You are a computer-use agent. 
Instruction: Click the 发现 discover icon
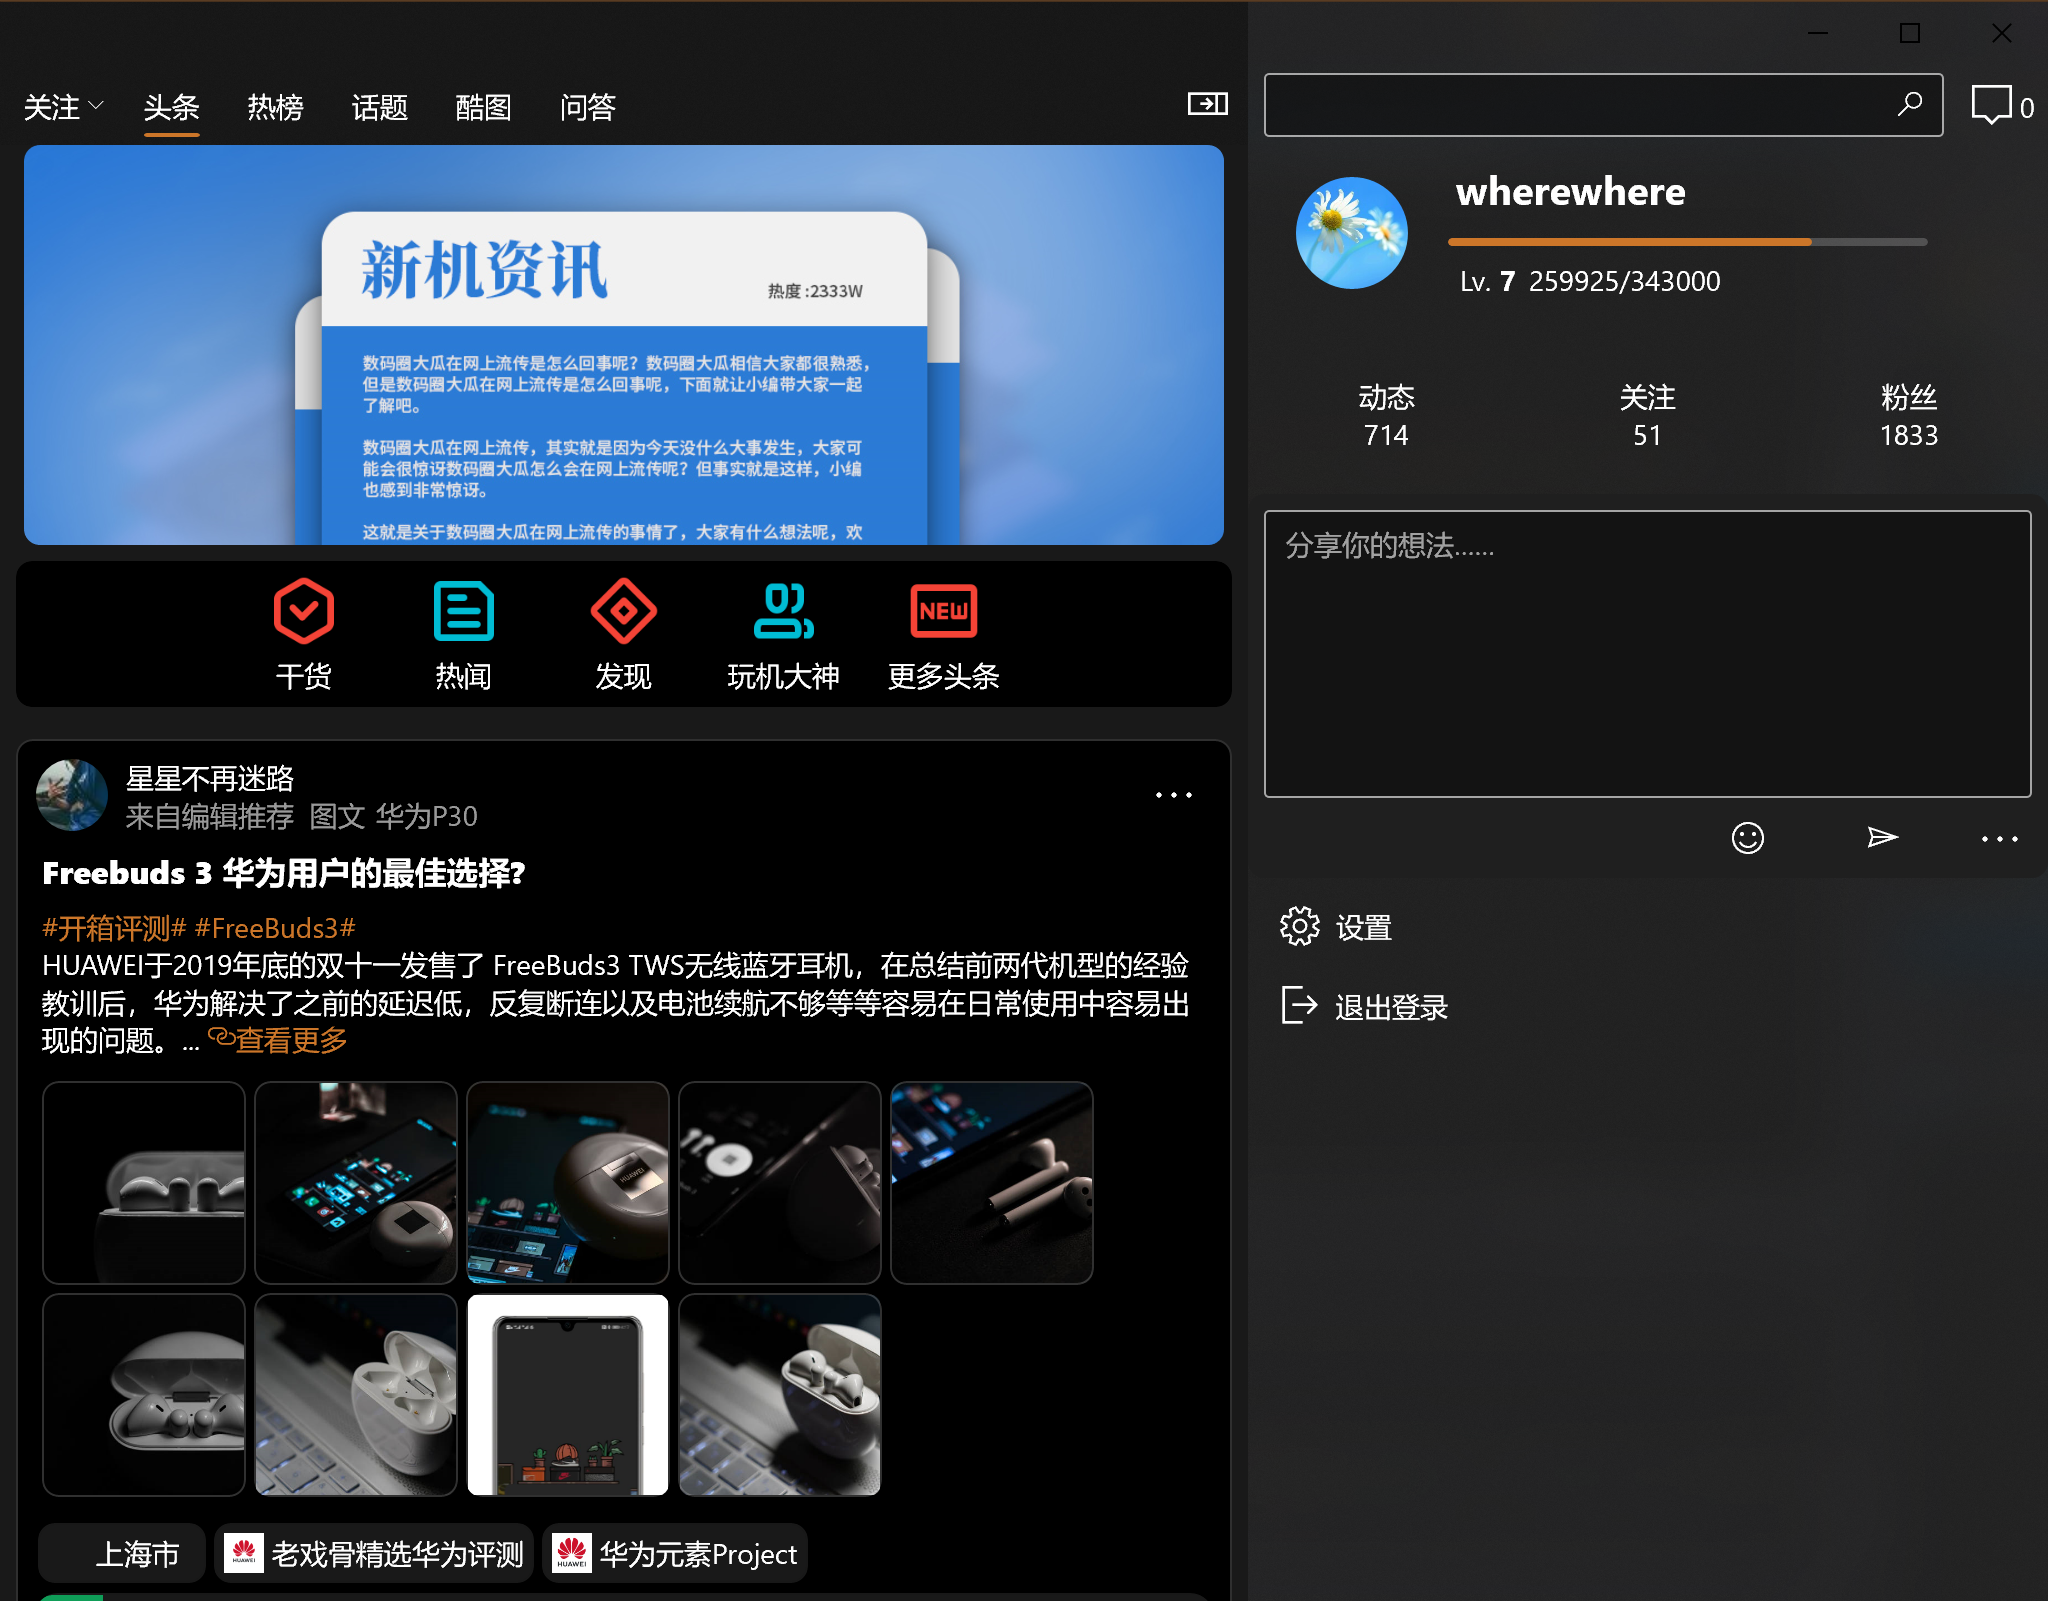tap(623, 612)
